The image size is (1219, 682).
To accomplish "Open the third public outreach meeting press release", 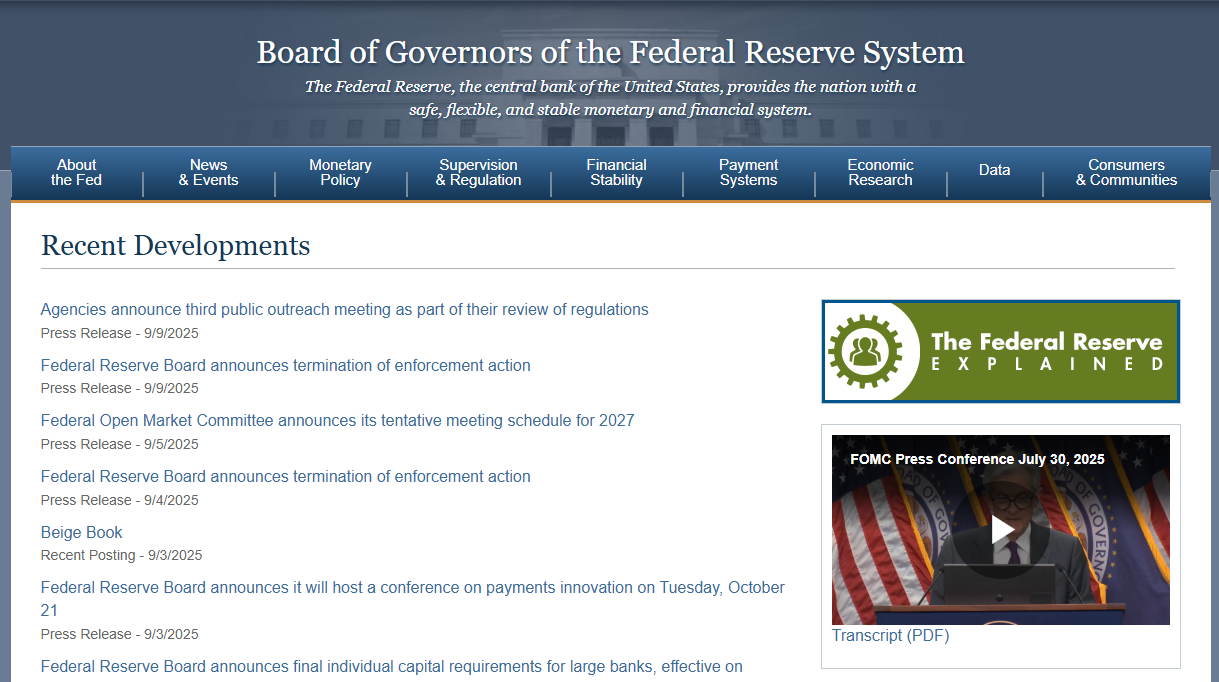I will [x=345, y=310].
